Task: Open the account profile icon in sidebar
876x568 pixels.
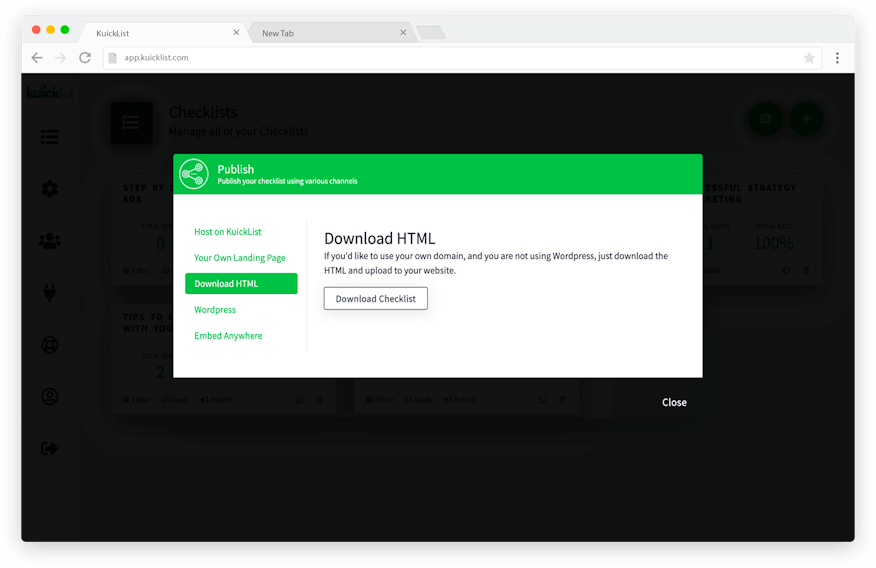Action: coord(49,397)
